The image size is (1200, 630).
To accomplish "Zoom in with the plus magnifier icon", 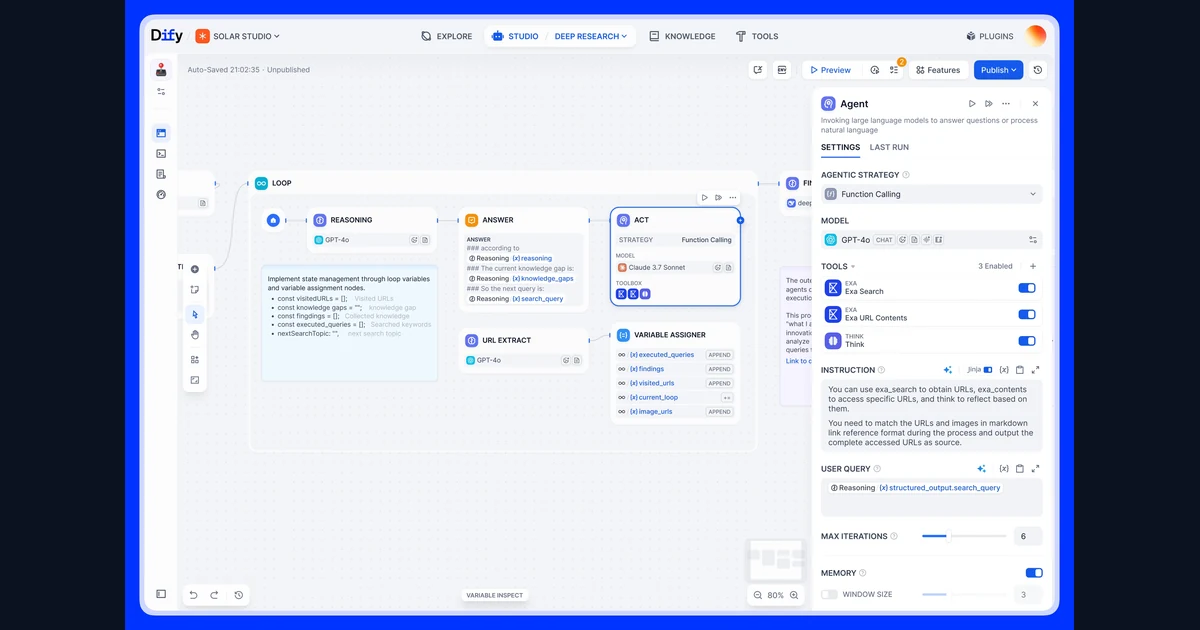I will pos(794,595).
